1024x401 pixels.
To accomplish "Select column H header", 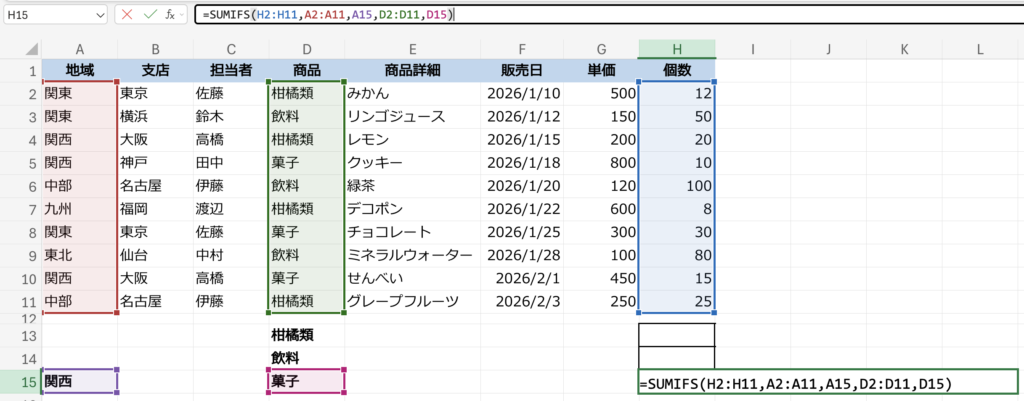I will [677, 49].
